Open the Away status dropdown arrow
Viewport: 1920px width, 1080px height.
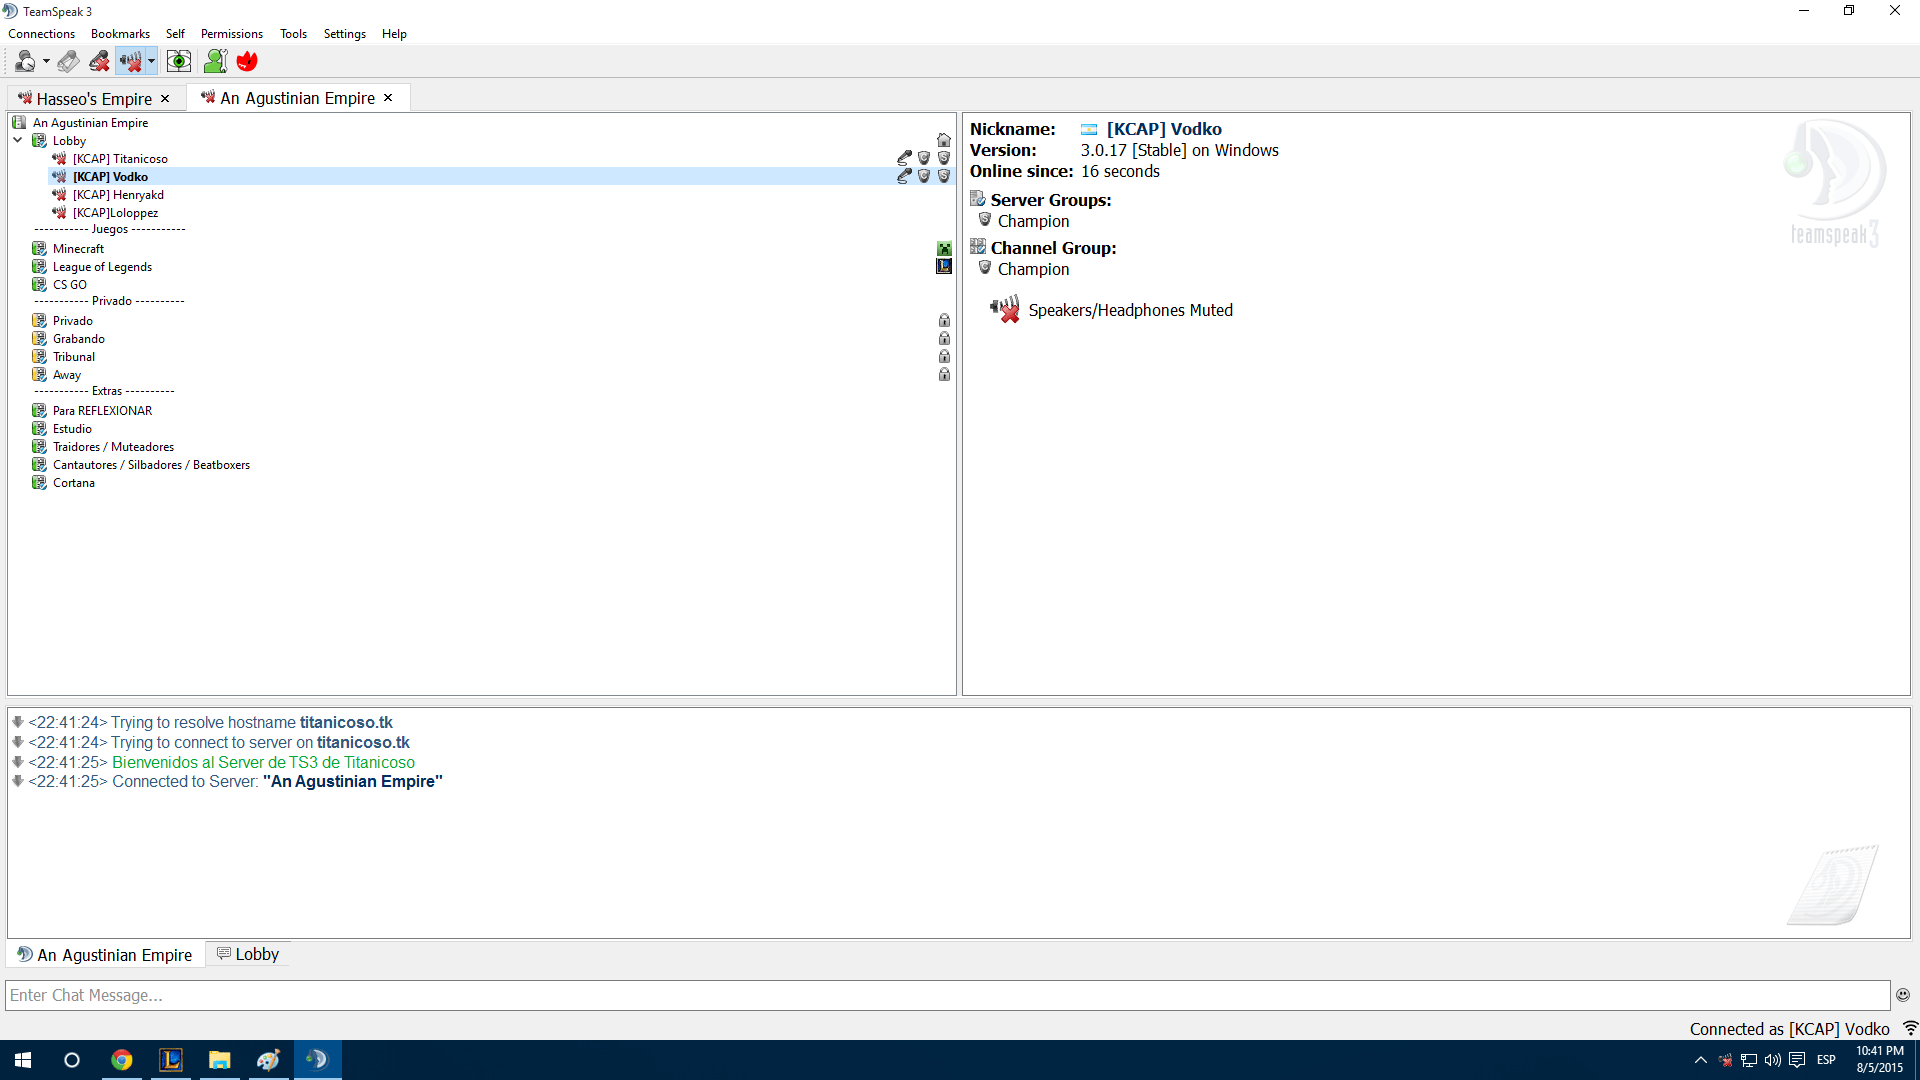(x=46, y=62)
